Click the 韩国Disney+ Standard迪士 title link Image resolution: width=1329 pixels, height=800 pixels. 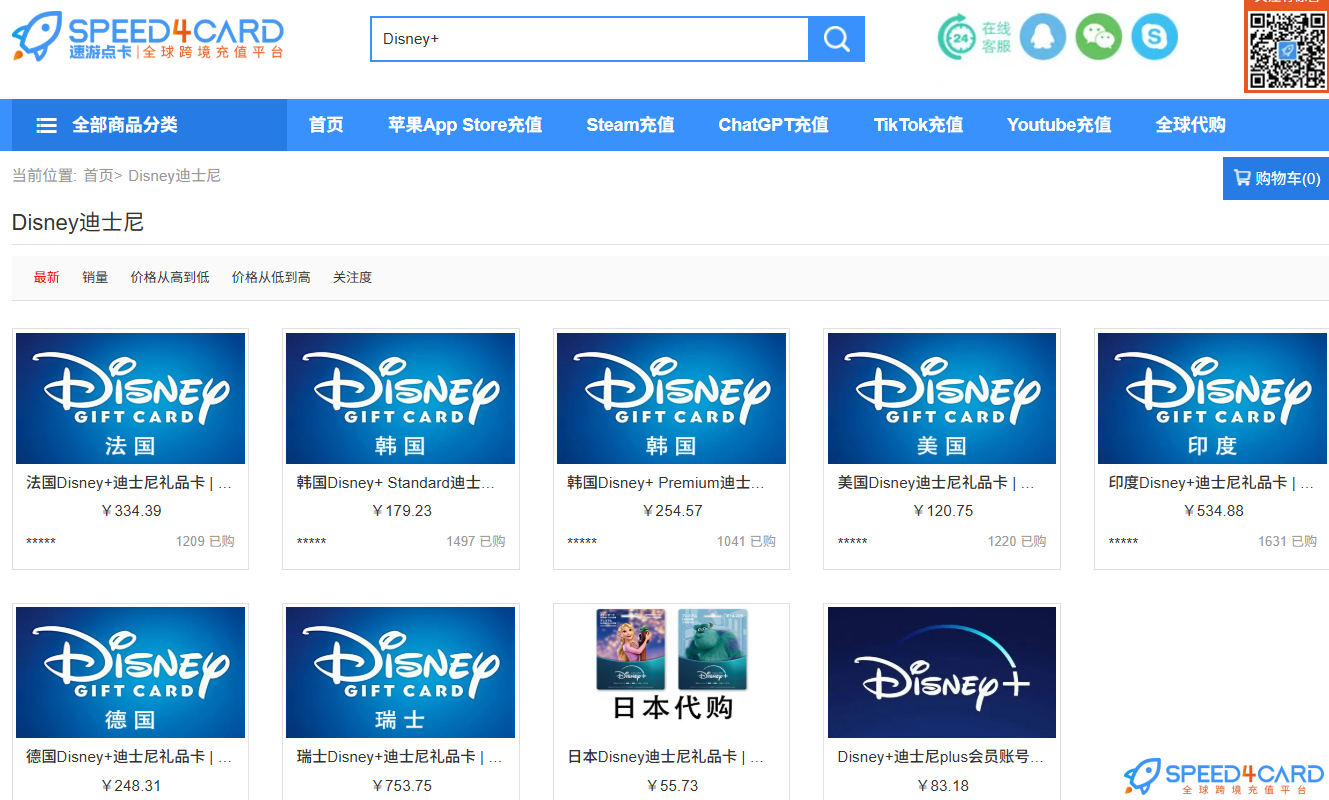point(396,483)
